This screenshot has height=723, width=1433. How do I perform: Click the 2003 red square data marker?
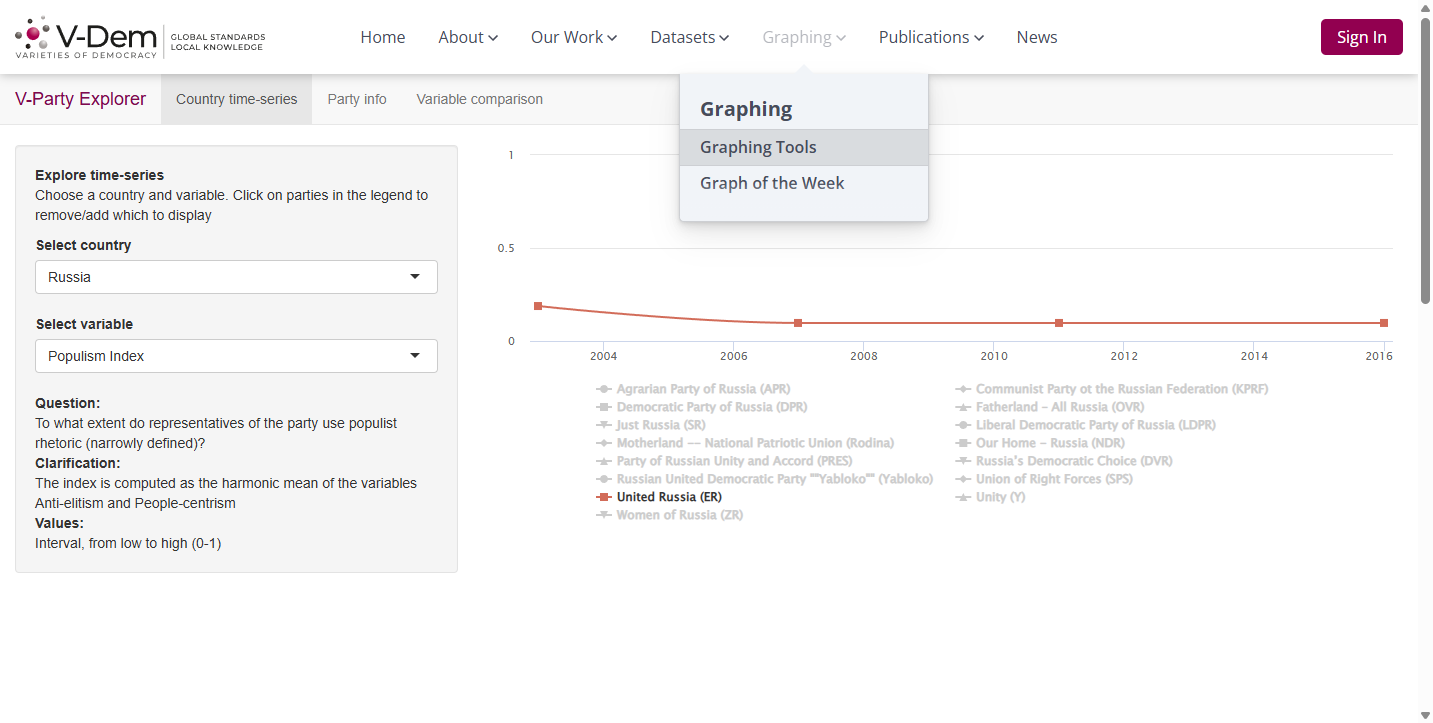(538, 306)
